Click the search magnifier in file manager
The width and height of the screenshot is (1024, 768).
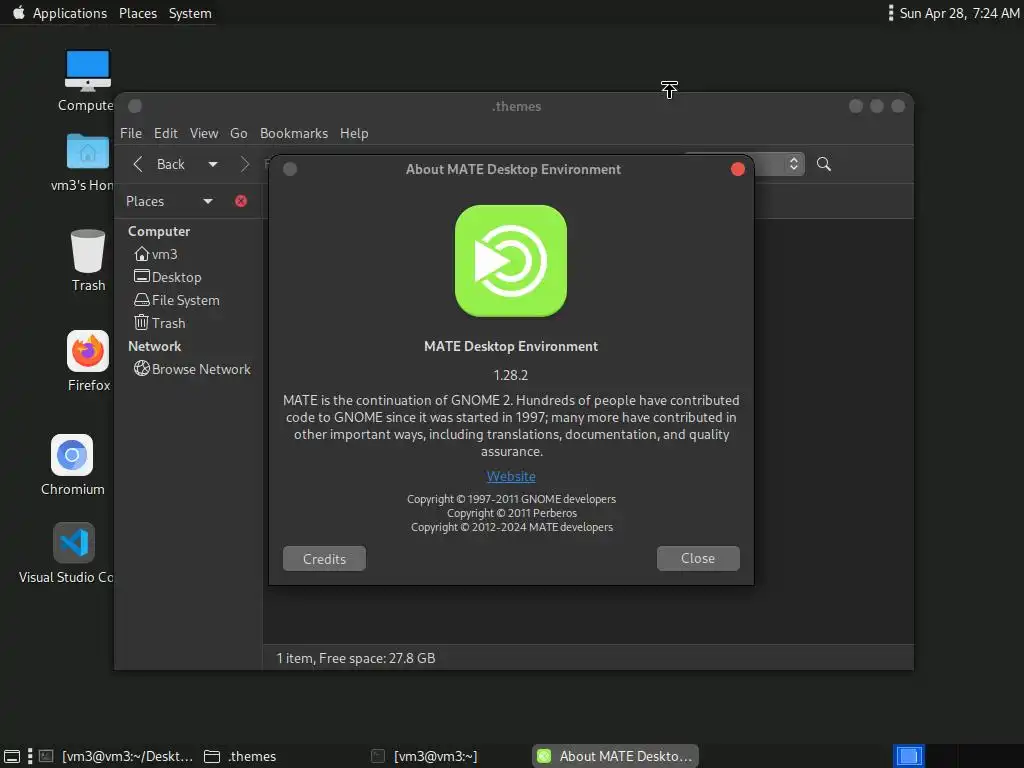click(x=824, y=164)
